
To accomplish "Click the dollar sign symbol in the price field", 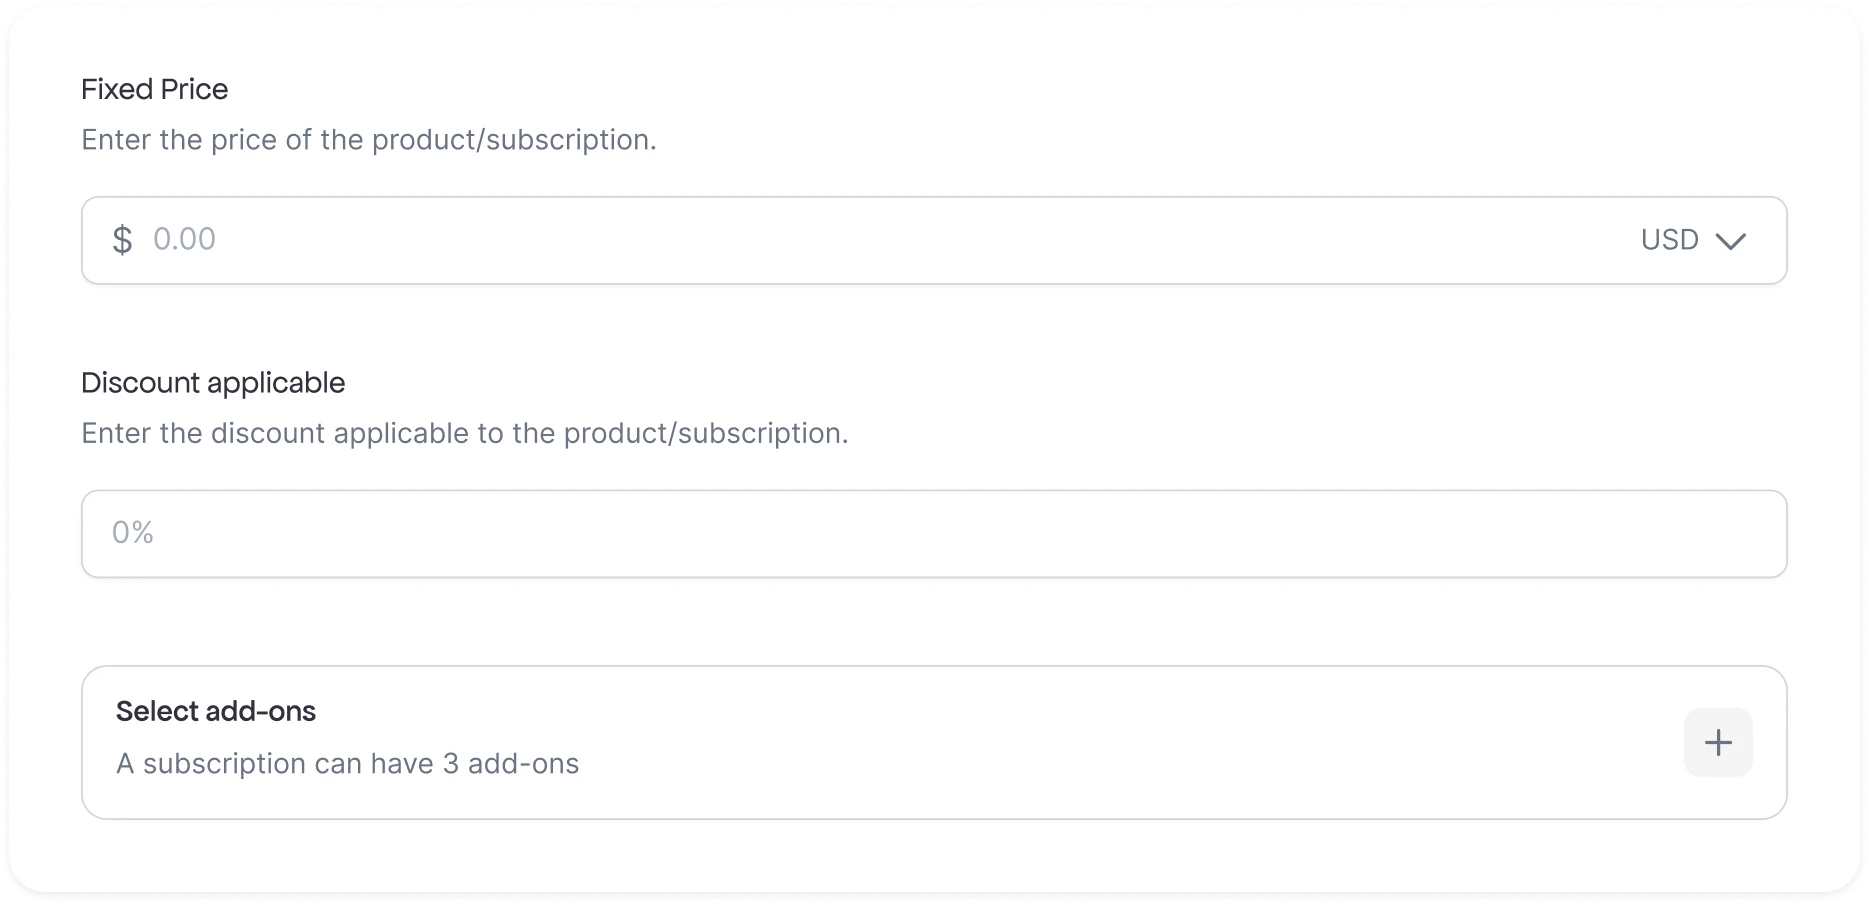I will tap(122, 239).
